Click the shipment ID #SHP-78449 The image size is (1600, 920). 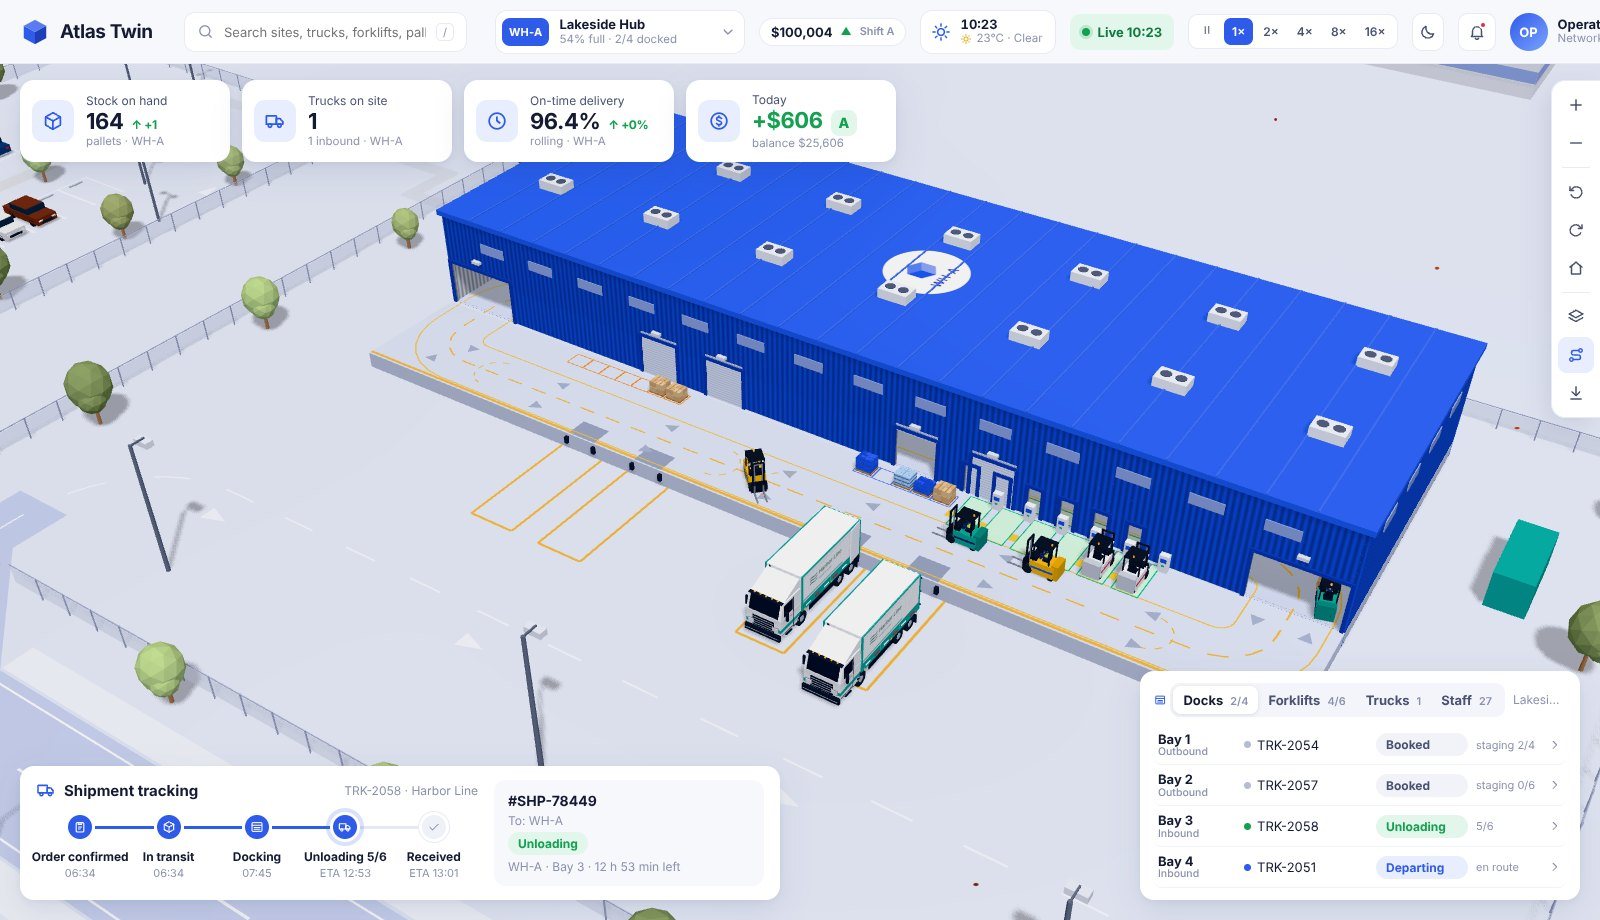552,801
